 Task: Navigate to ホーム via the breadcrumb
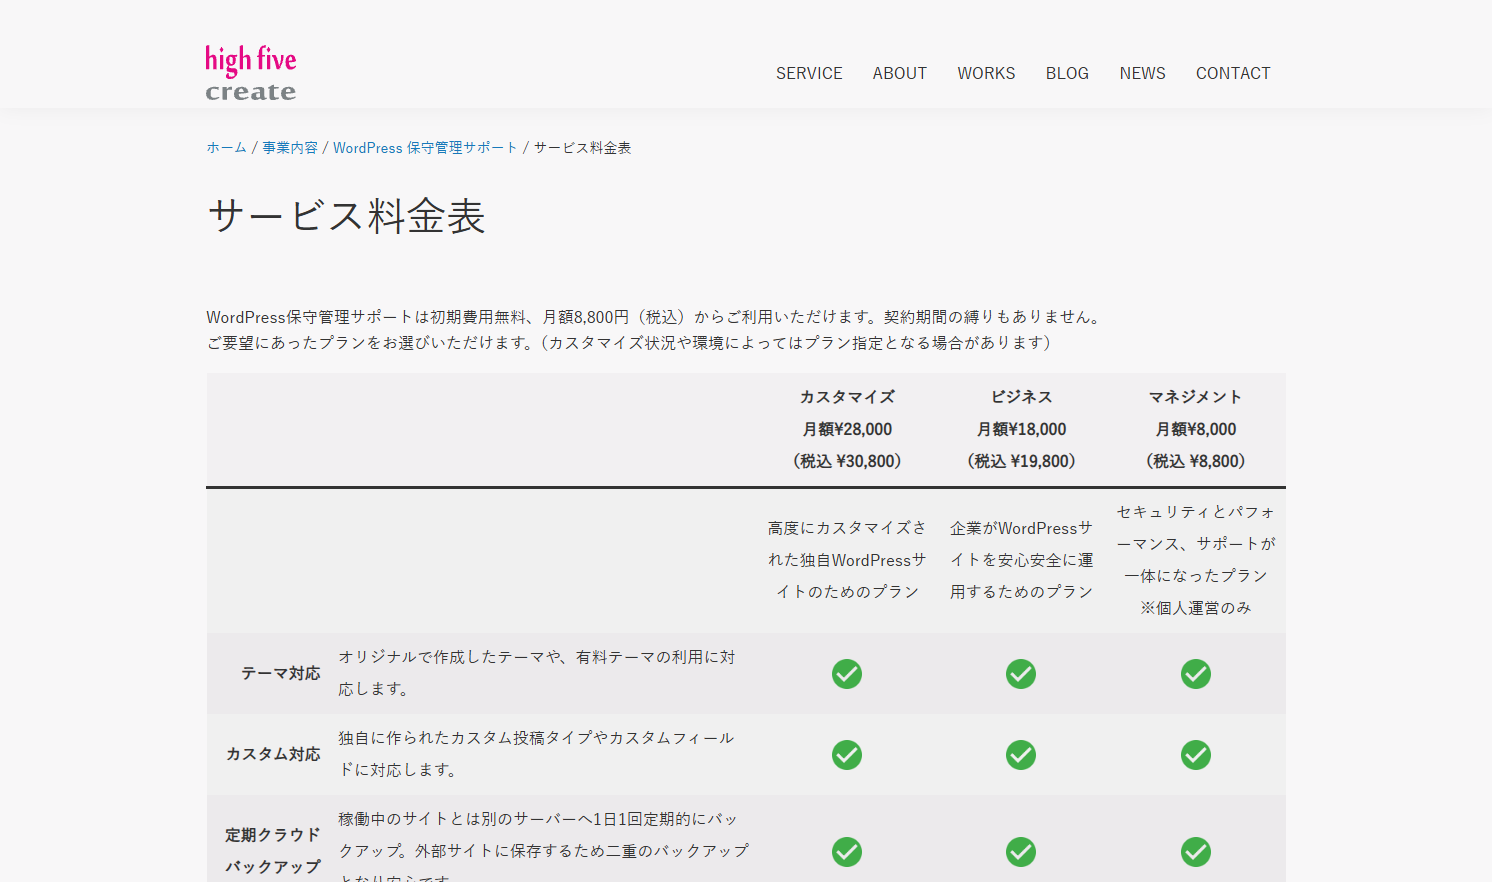coord(226,147)
